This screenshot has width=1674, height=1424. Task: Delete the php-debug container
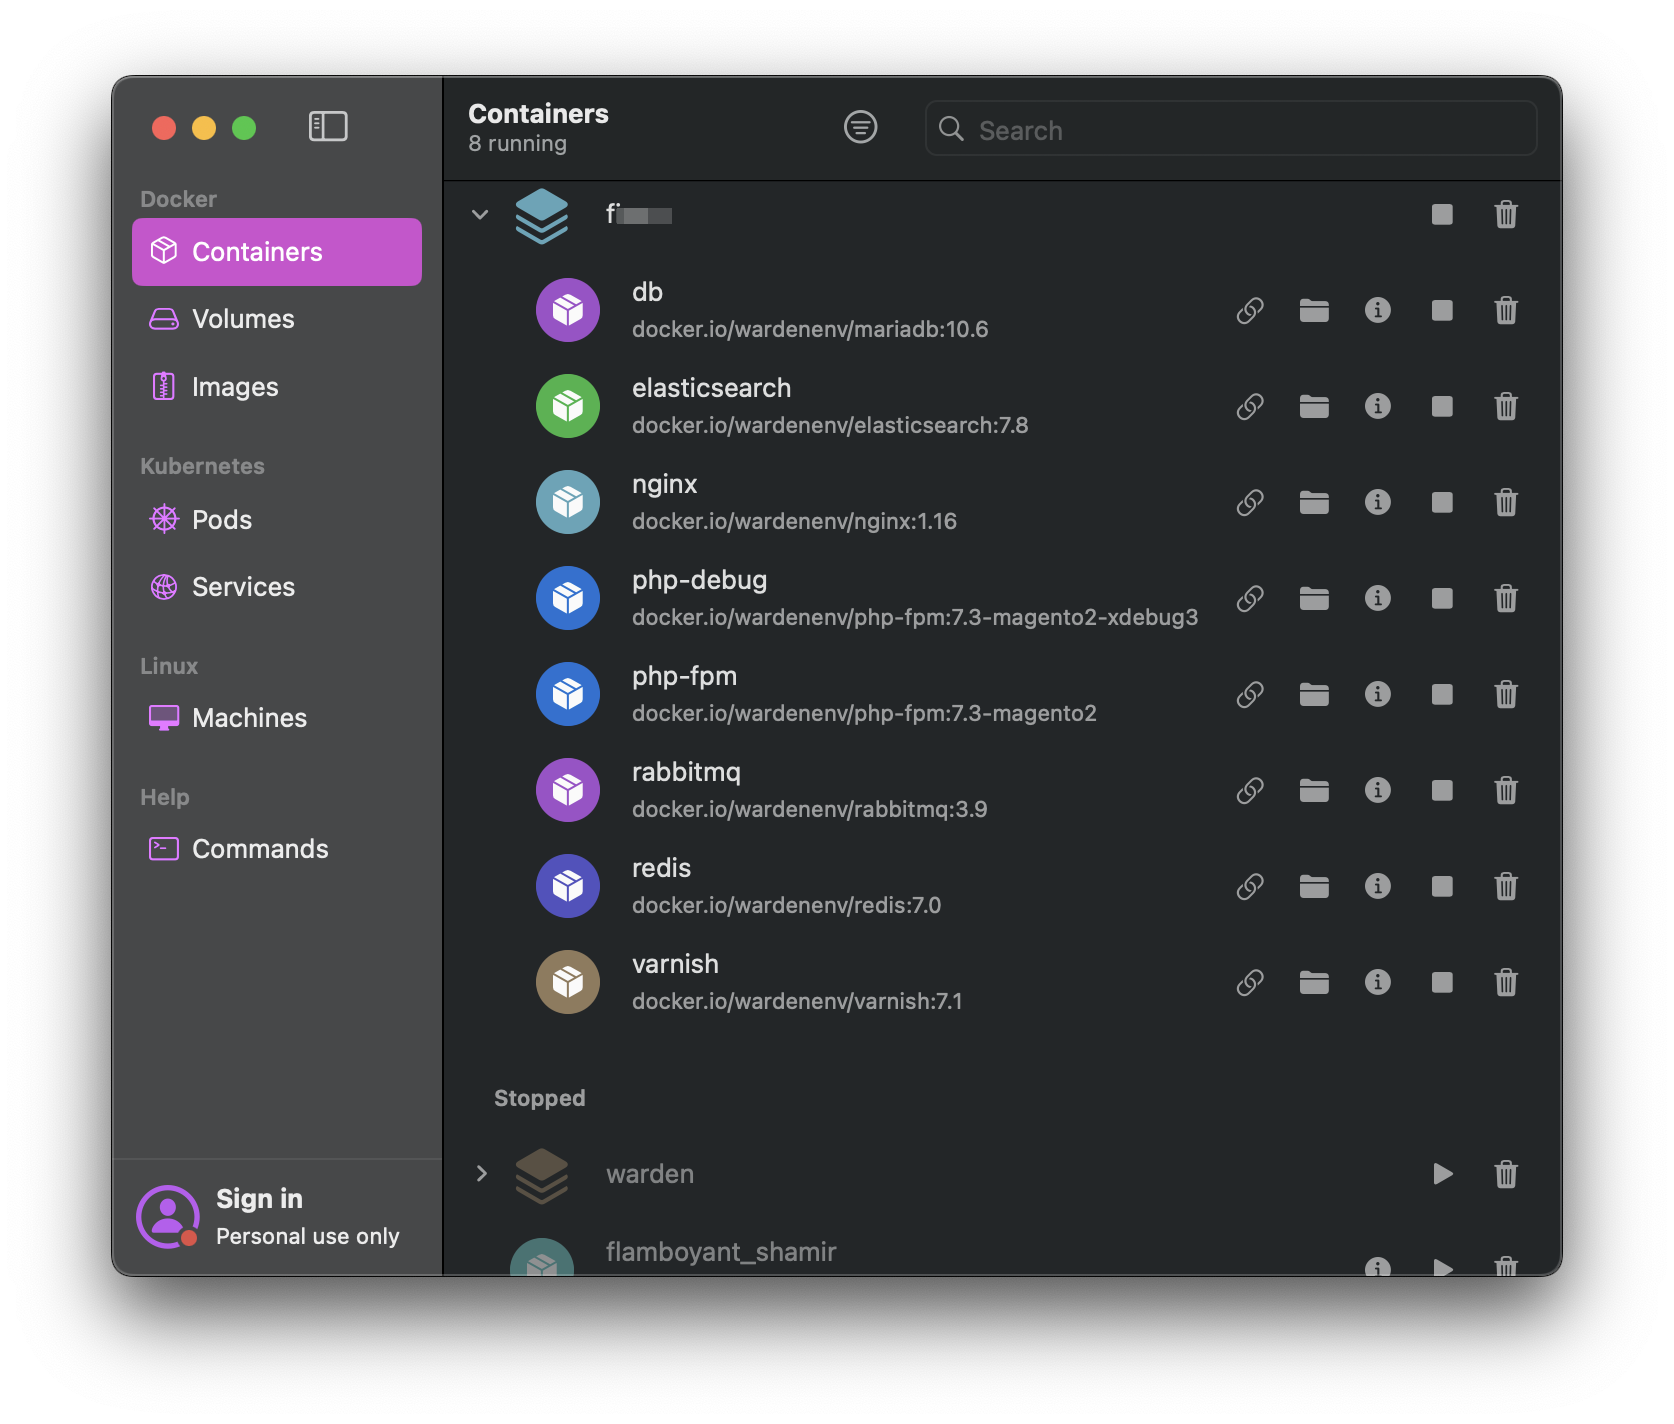pyautogui.click(x=1506, y=598)
